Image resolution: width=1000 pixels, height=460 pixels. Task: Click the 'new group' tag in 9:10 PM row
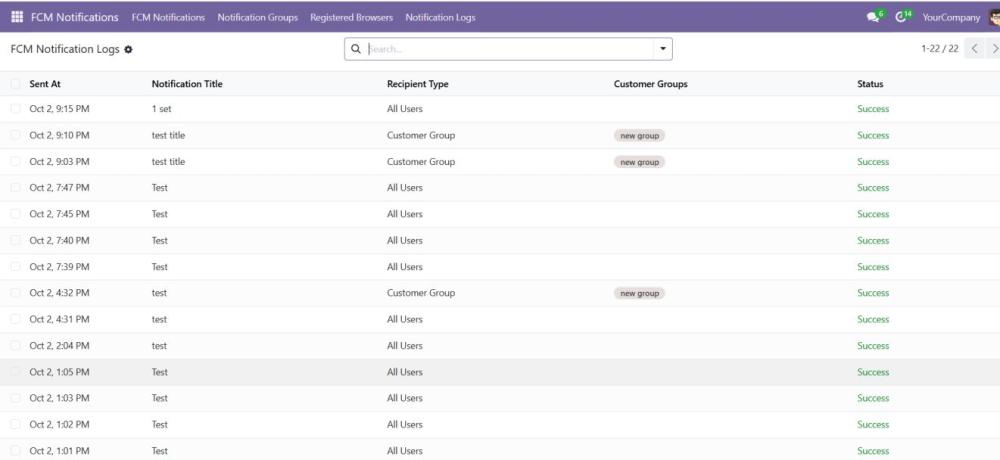tap(640, 135)
